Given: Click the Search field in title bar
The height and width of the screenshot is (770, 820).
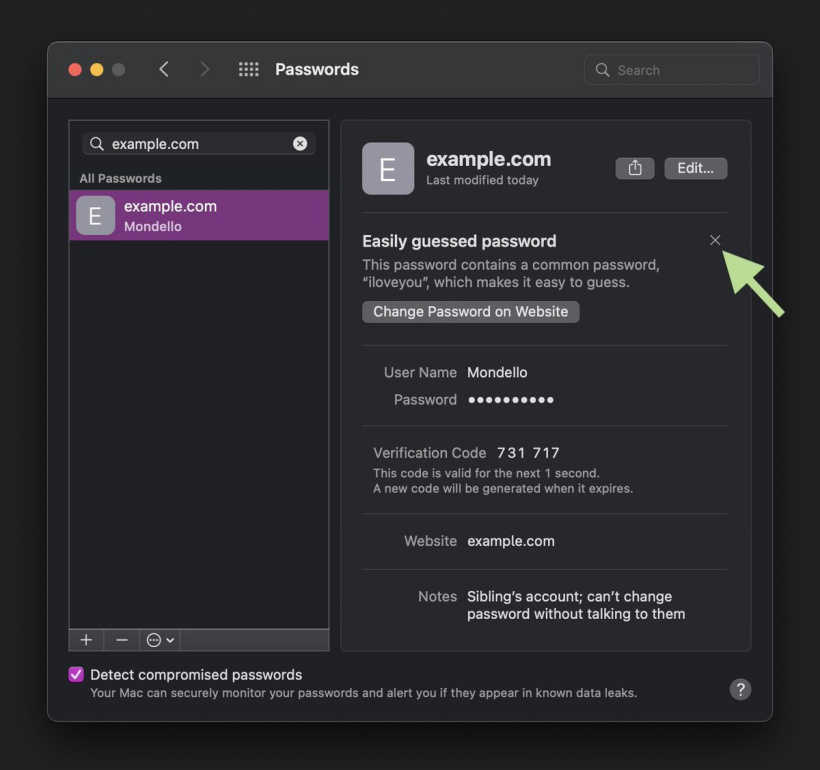Looking at the screenshot, I should coord(671,70).
